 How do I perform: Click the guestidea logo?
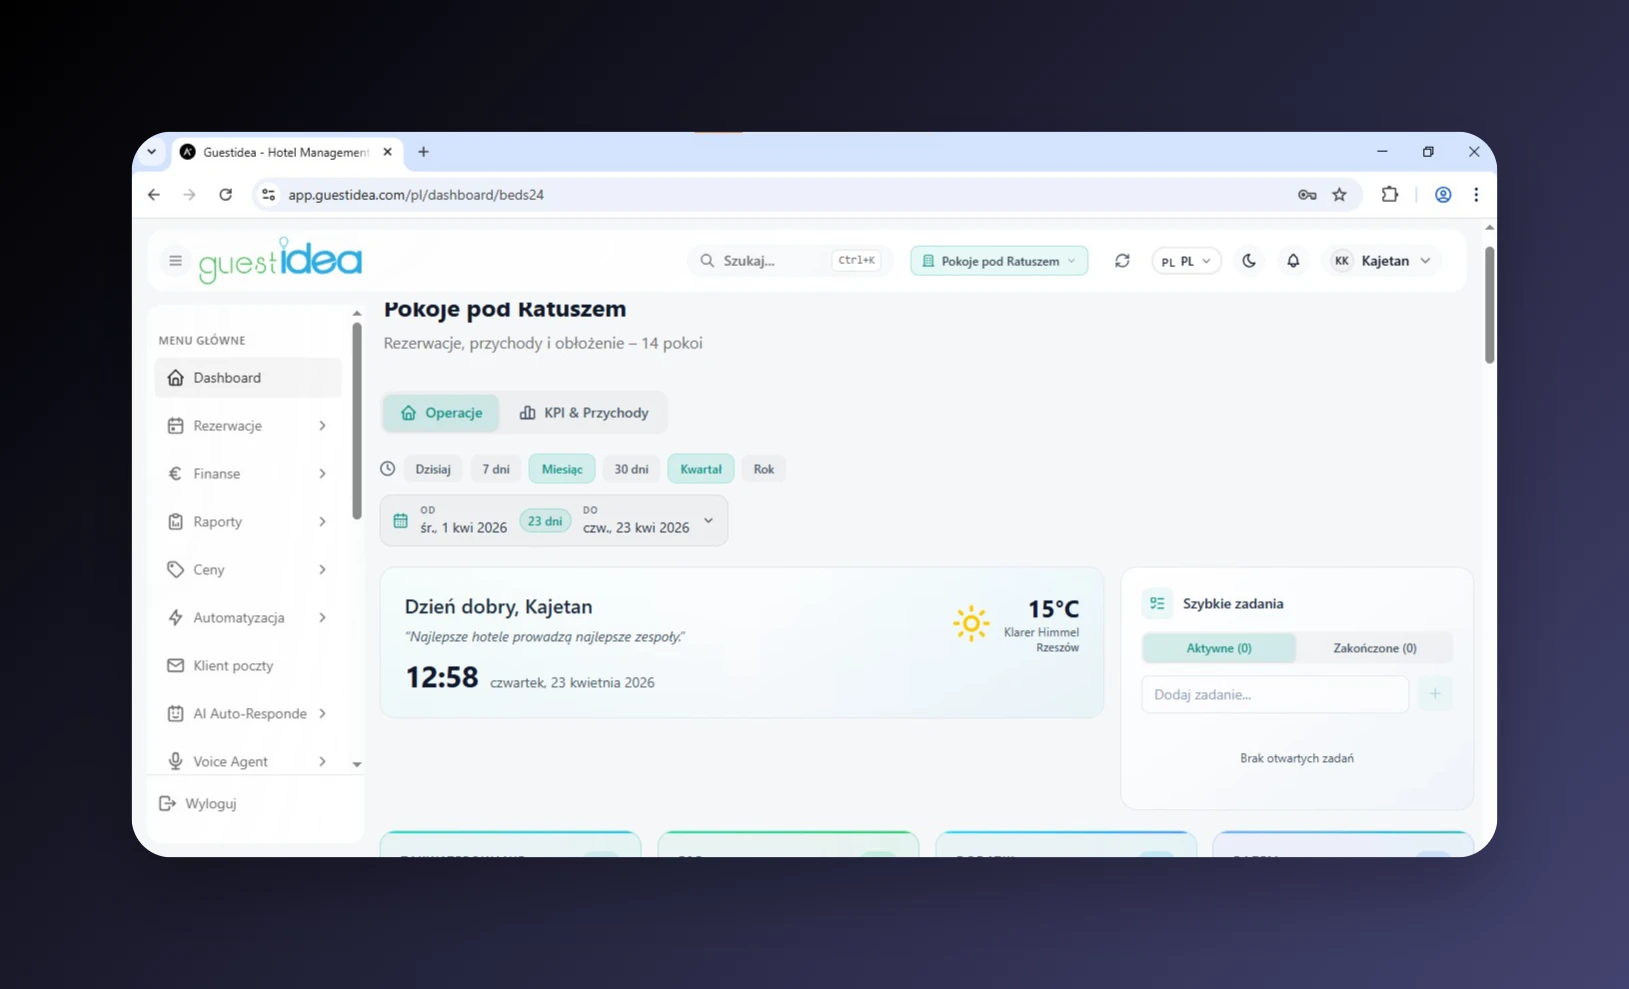click(x=280, y=261)
